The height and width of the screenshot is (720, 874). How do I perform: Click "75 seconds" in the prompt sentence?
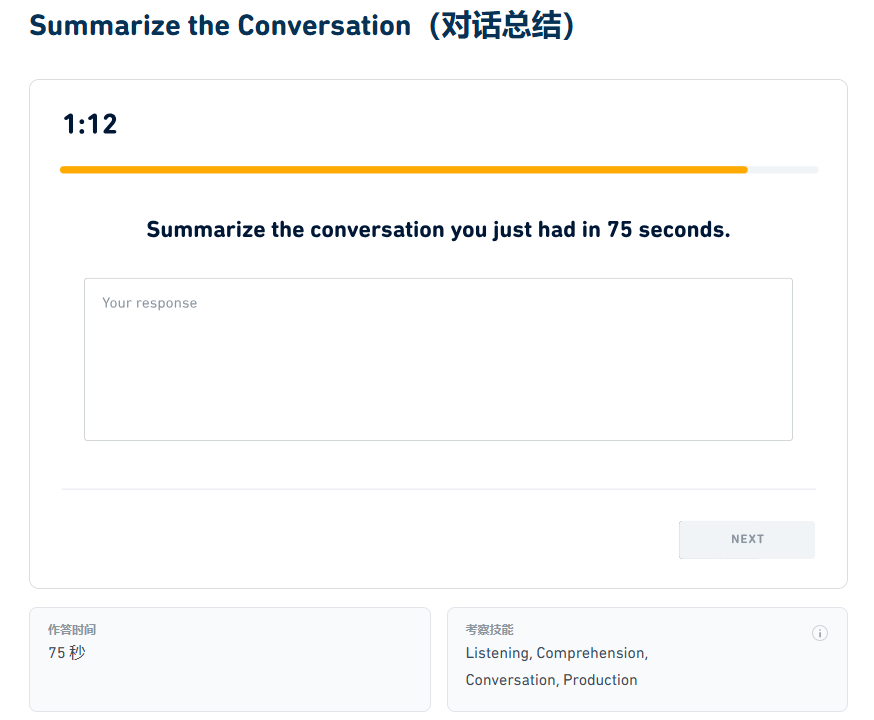tap(667, 230)
